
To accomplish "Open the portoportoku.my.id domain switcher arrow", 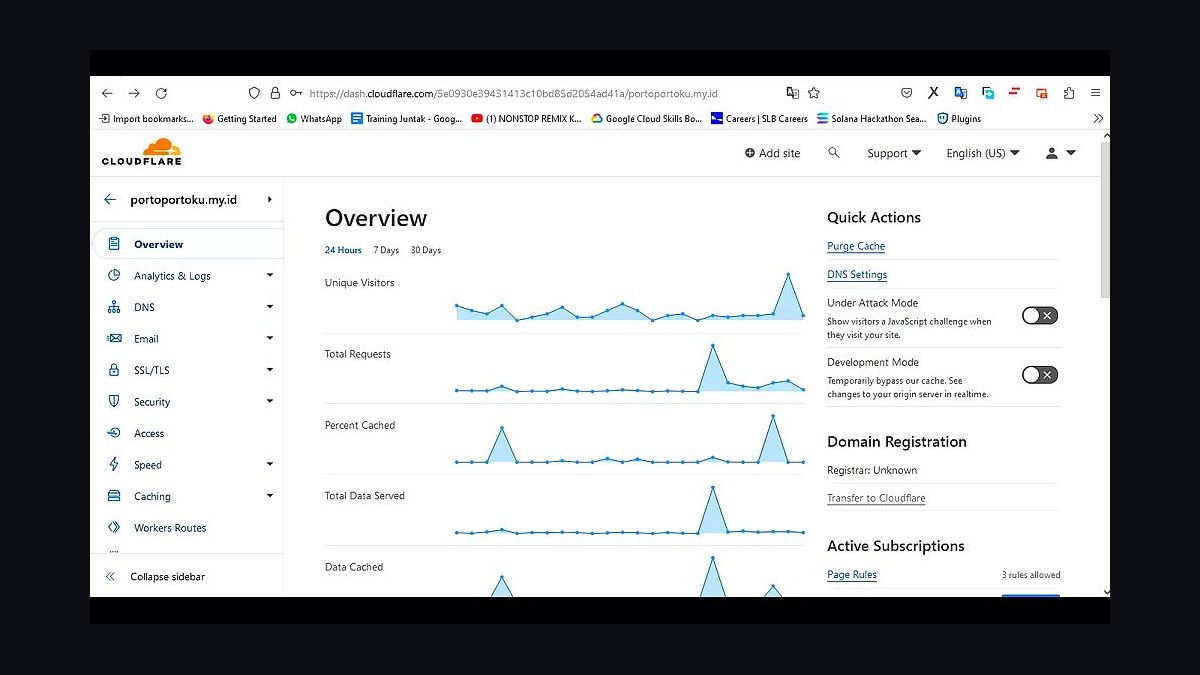I will (x=270, y=199).
